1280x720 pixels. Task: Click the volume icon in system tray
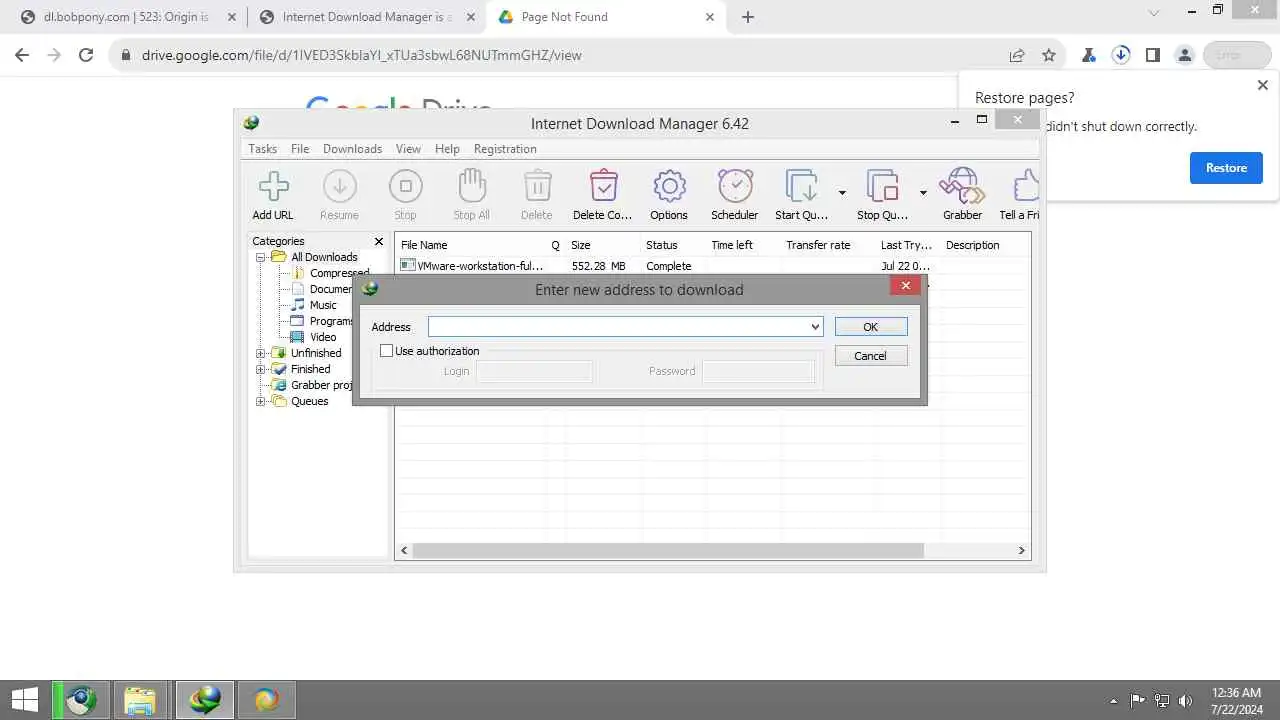tap(1186, 701)
